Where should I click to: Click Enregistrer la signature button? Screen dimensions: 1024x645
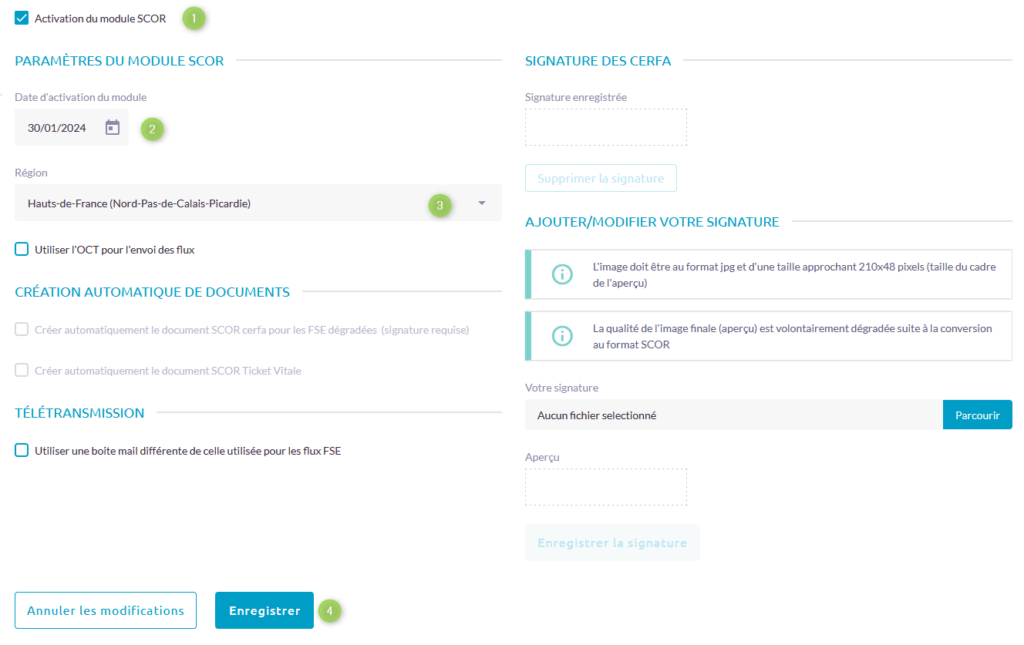611,542
